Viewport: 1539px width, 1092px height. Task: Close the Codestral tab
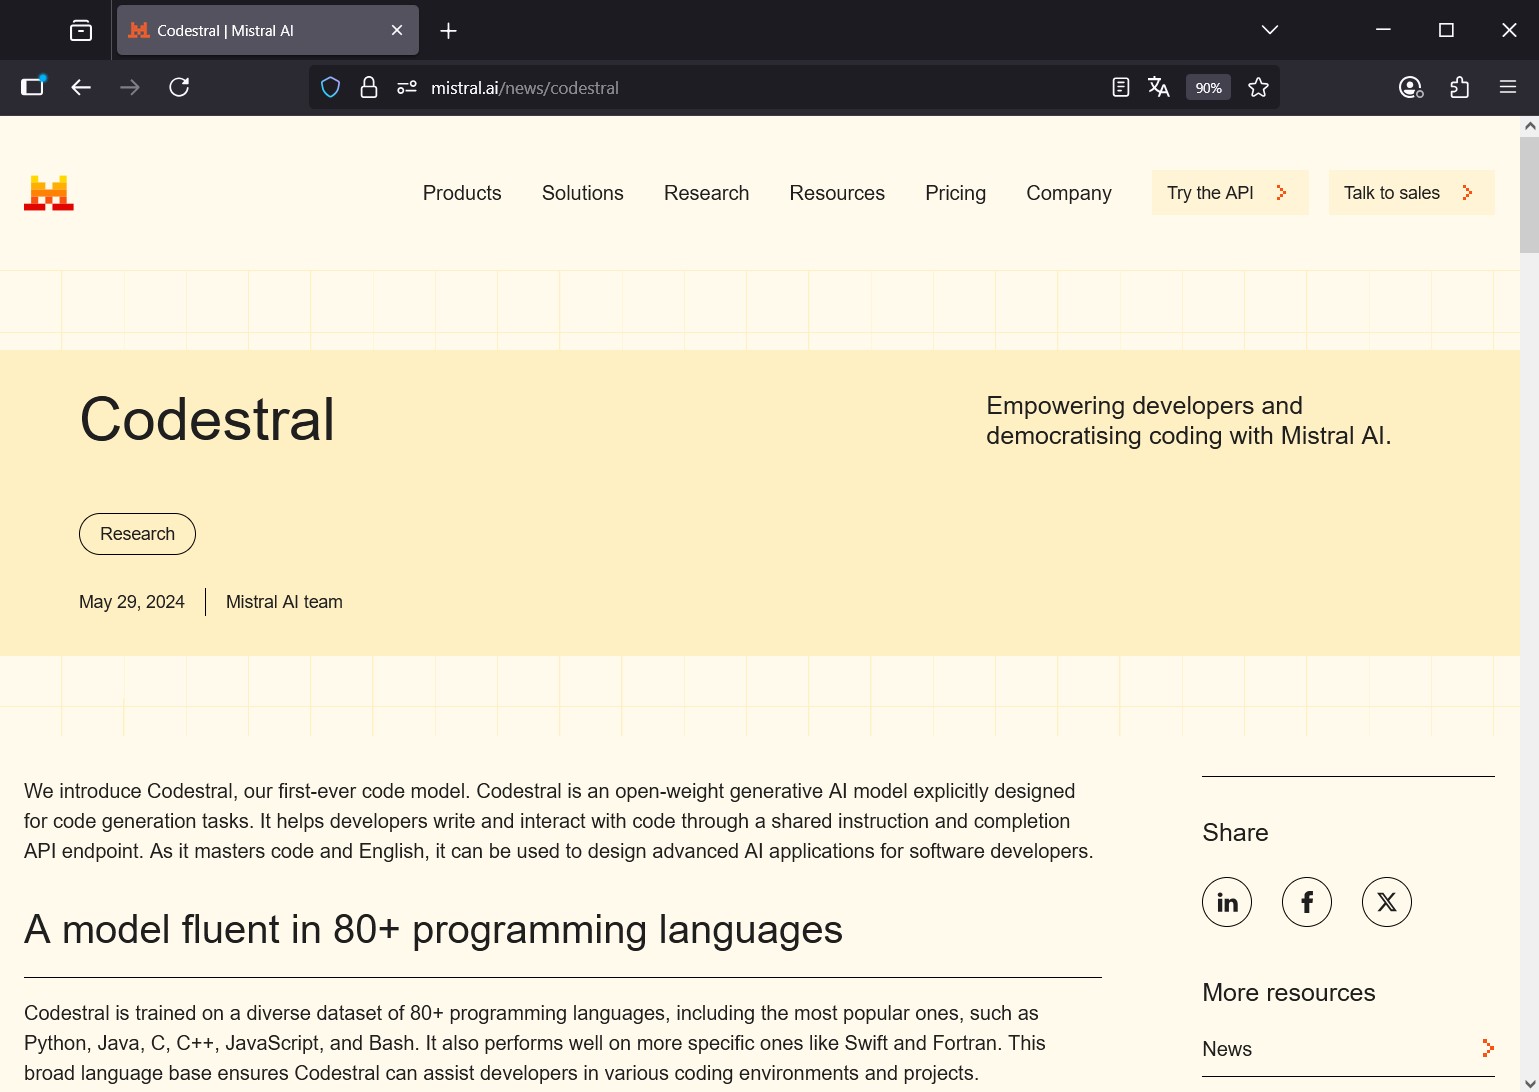pyautogui.click(x=397, y=31)
